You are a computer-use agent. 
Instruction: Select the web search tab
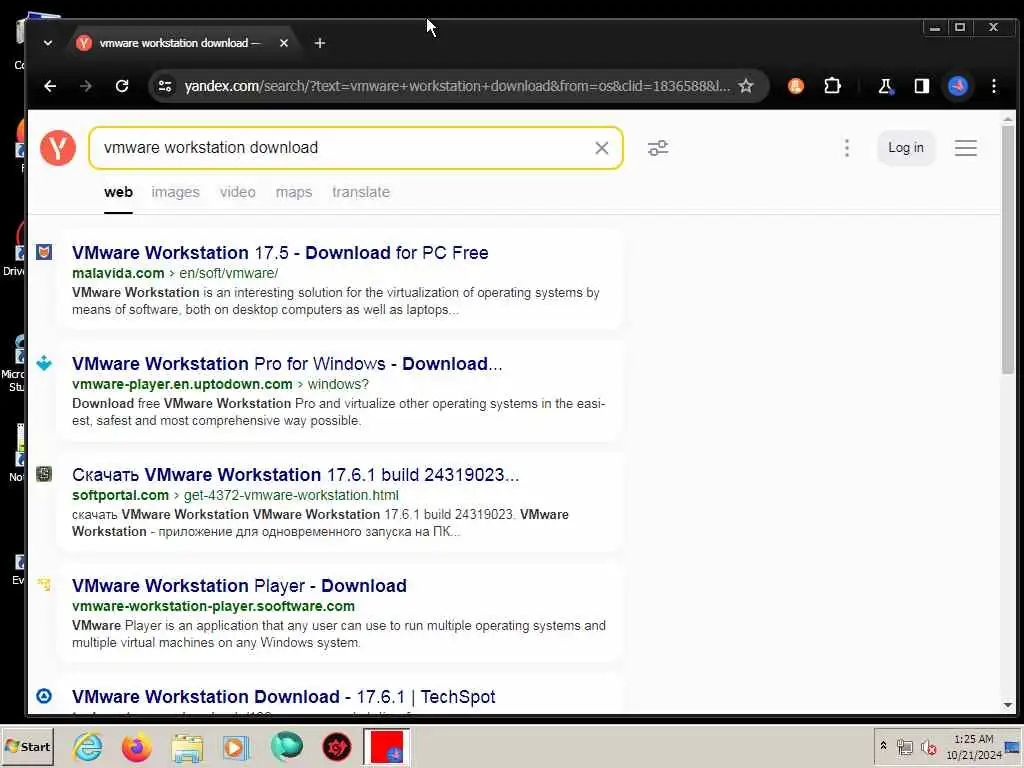tap(118, 192)
